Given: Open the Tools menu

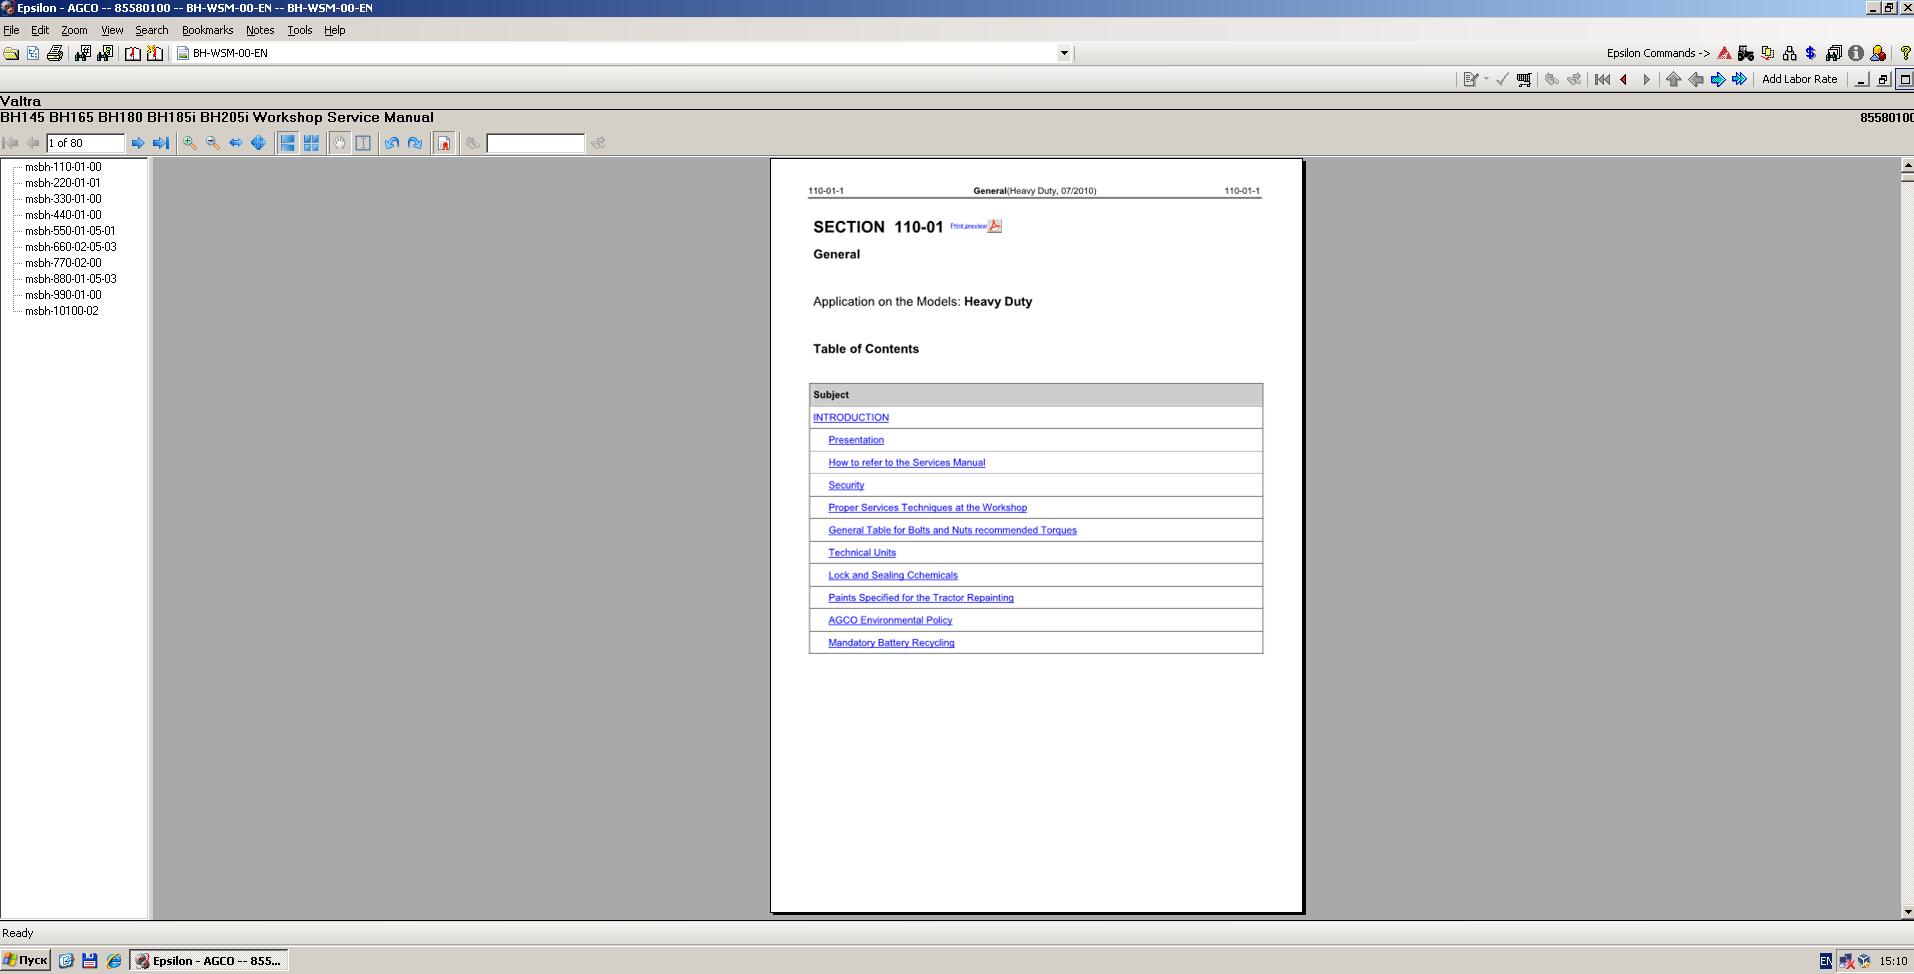Looking at the screenshot, I should tap(300, 30).
